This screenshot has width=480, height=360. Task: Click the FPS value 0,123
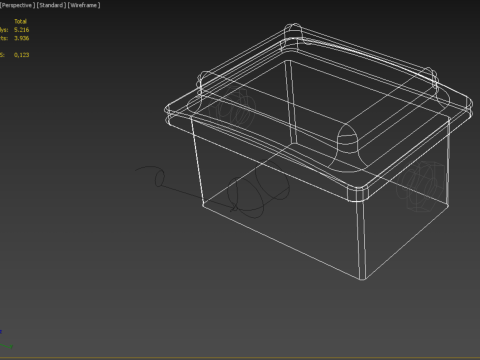point(22,55)
